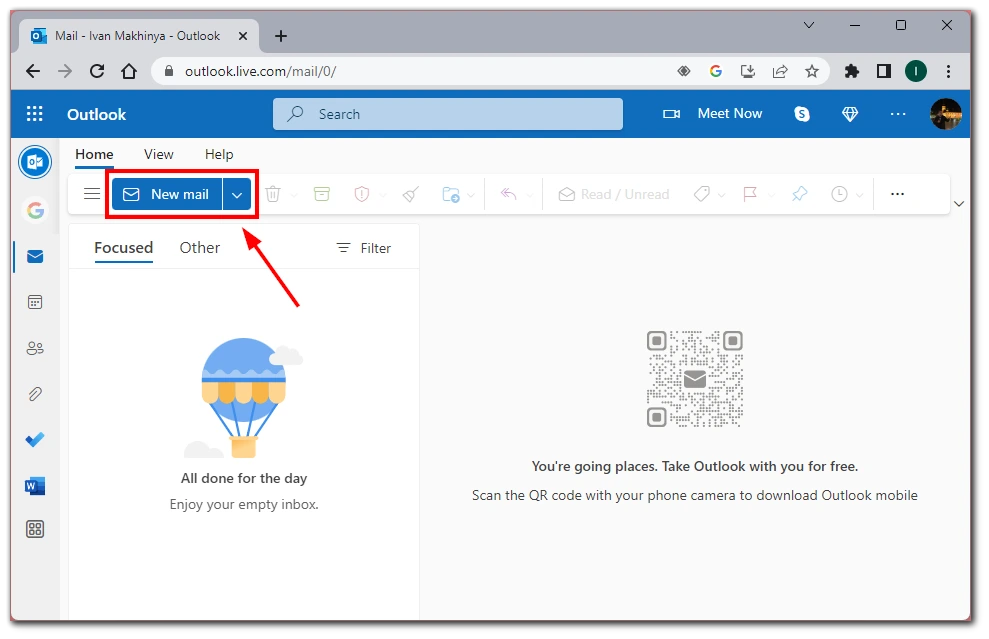Viewport: 989px width, 639px height.
Task: Expand the Categorize tag dropdown
Action: [722, 195]
